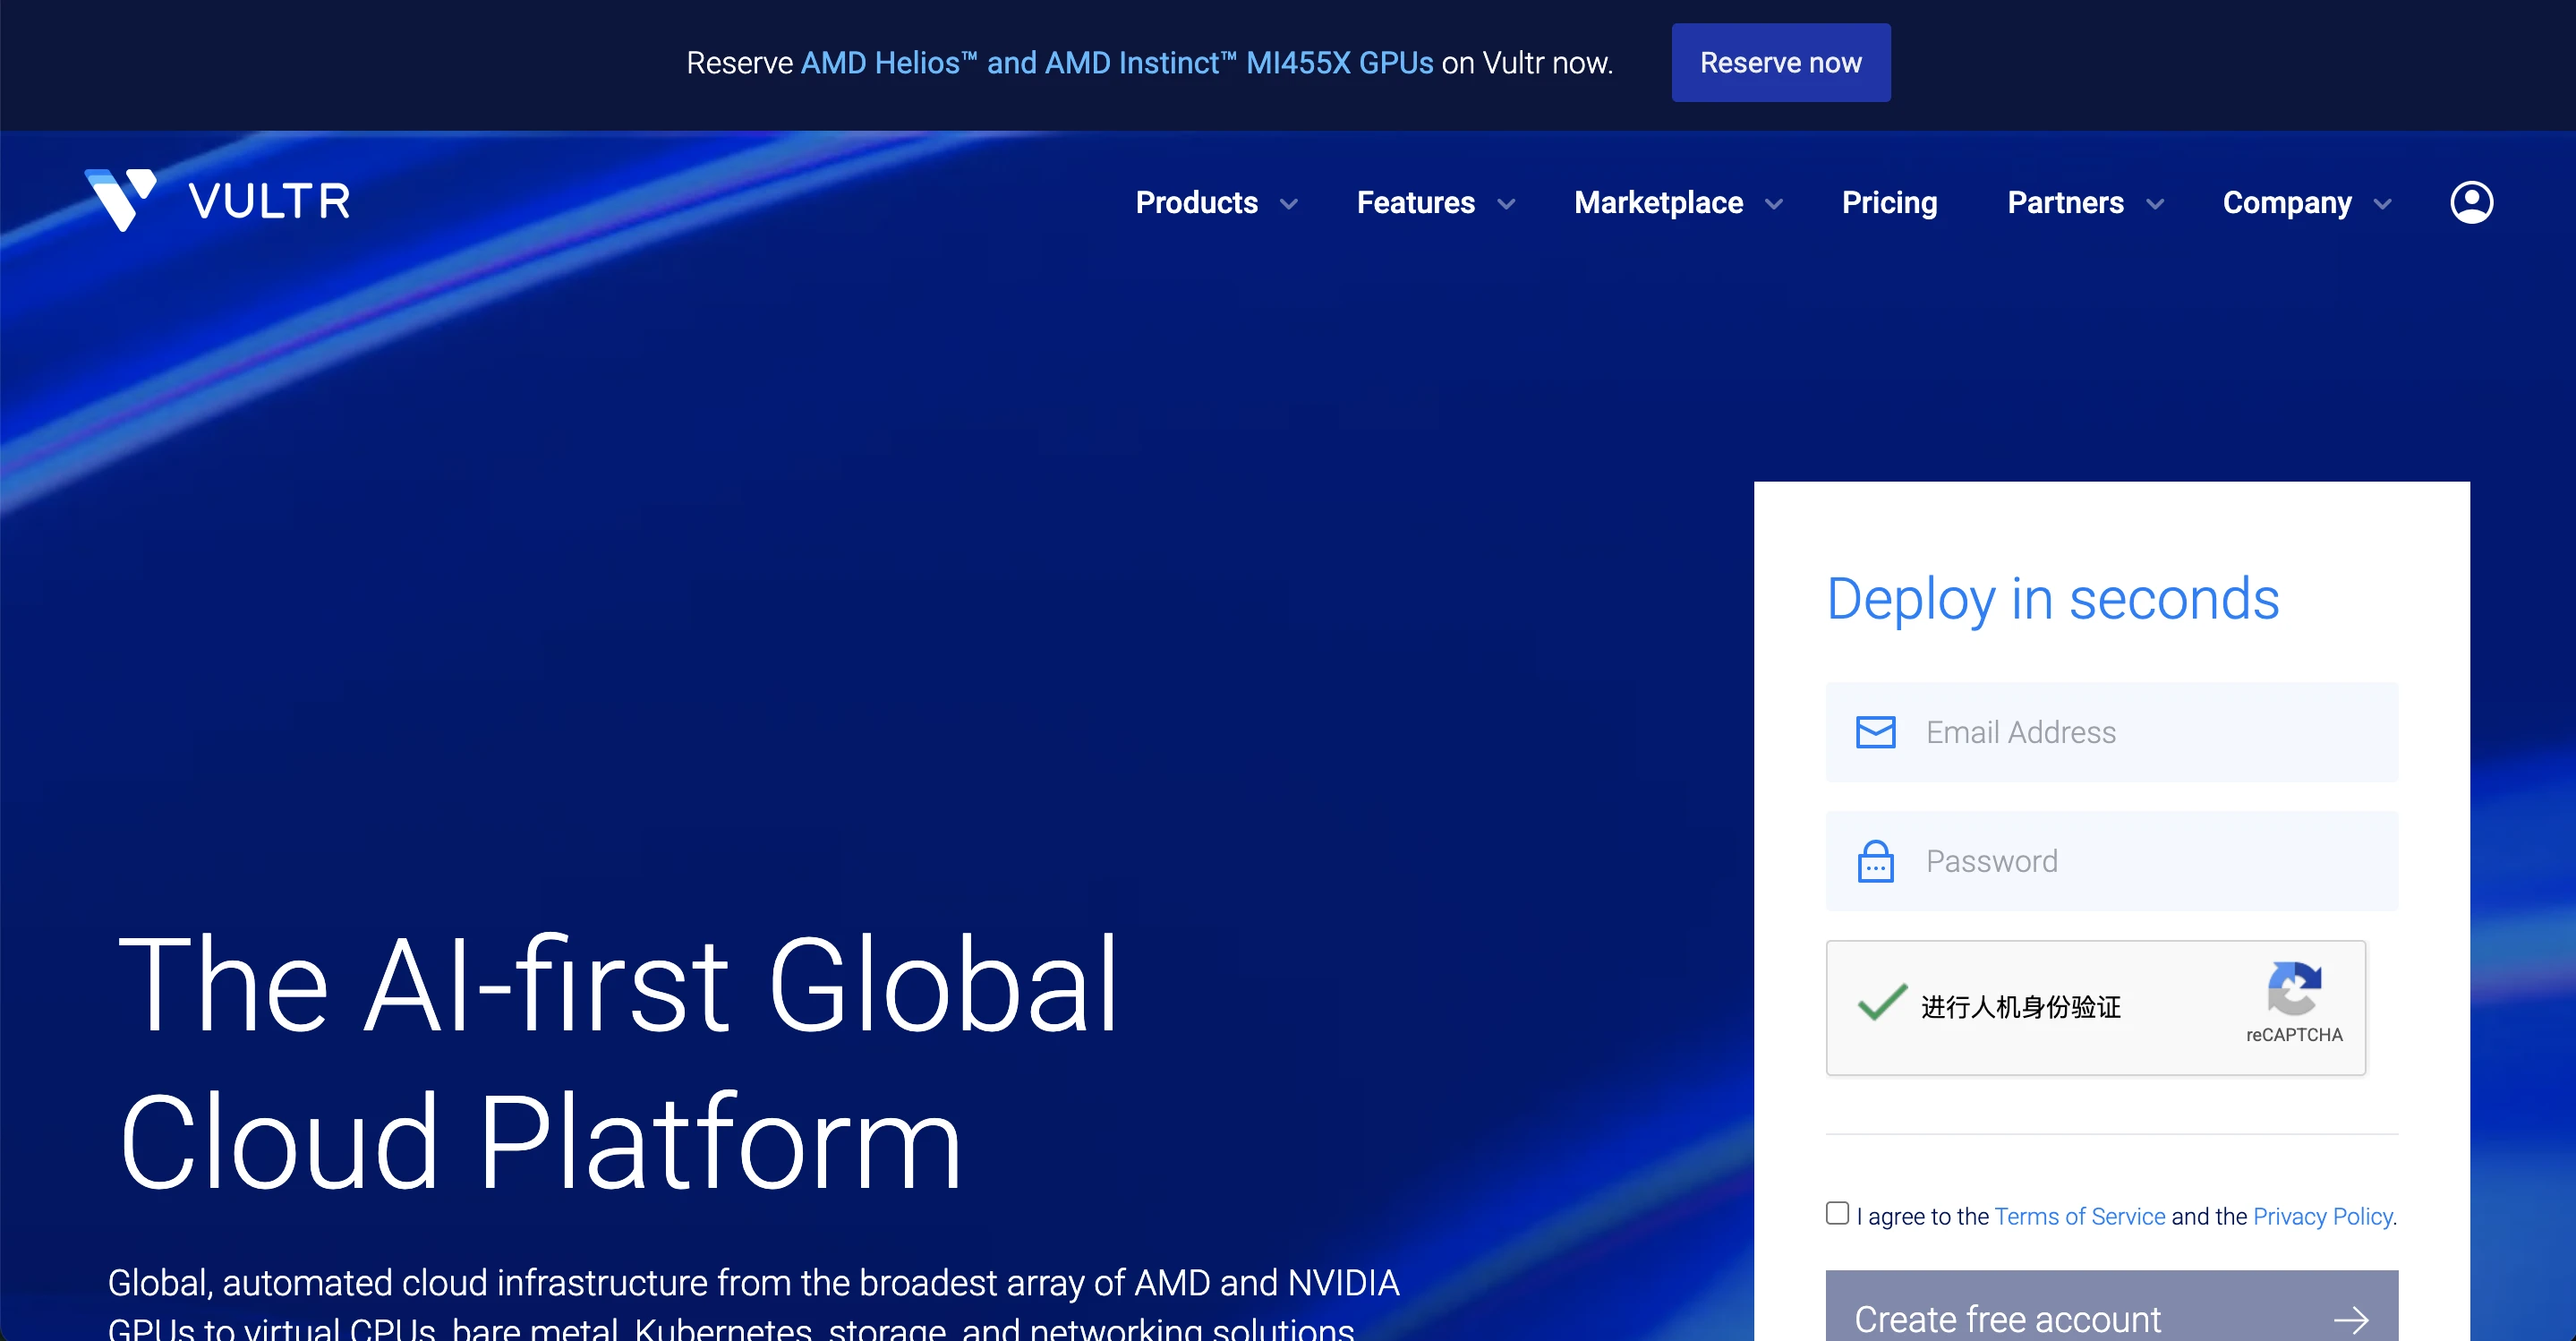This screenshot has width=2576, height=1341.
Task: Click Create free account button
Action: [x=2111, y=1306]
